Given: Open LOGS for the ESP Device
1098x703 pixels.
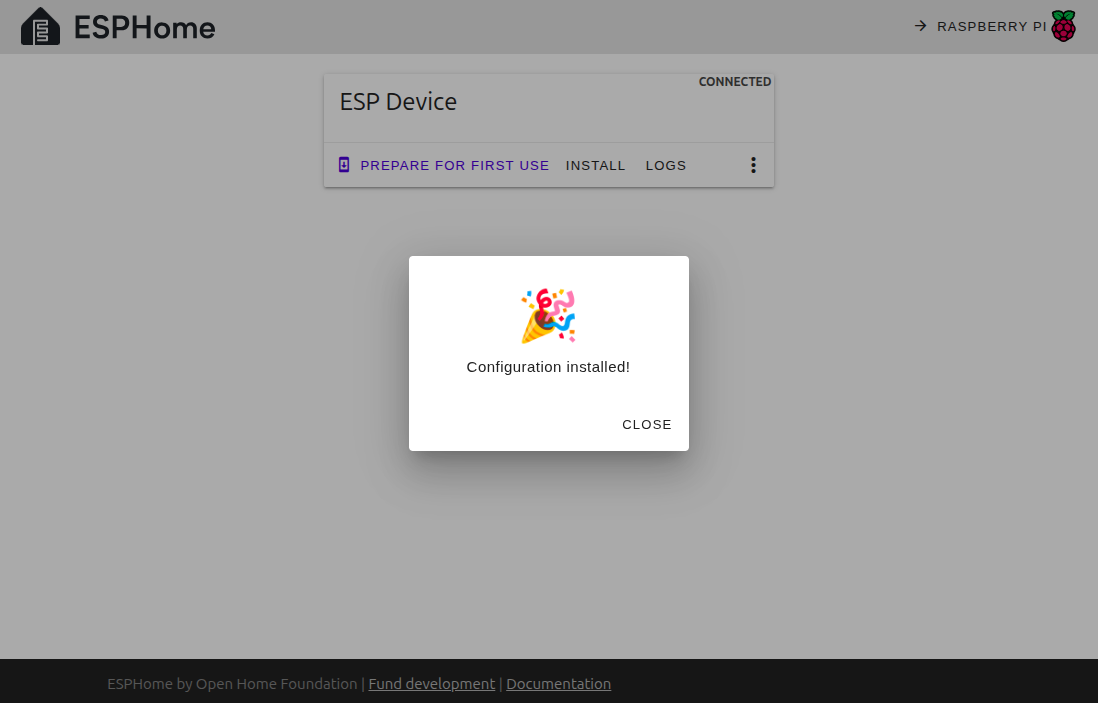Looking at the screenshot, I should (665, 165).
